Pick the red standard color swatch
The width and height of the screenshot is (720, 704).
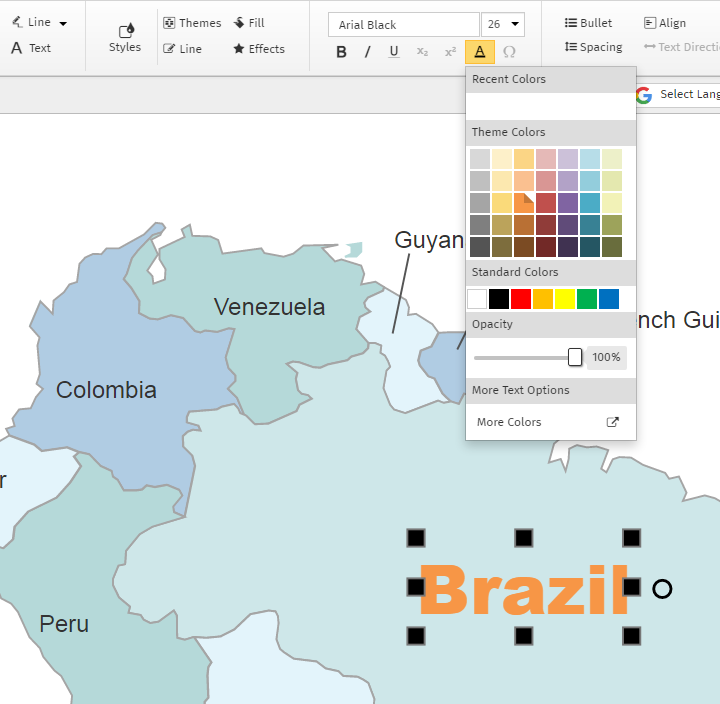point(521,299)
